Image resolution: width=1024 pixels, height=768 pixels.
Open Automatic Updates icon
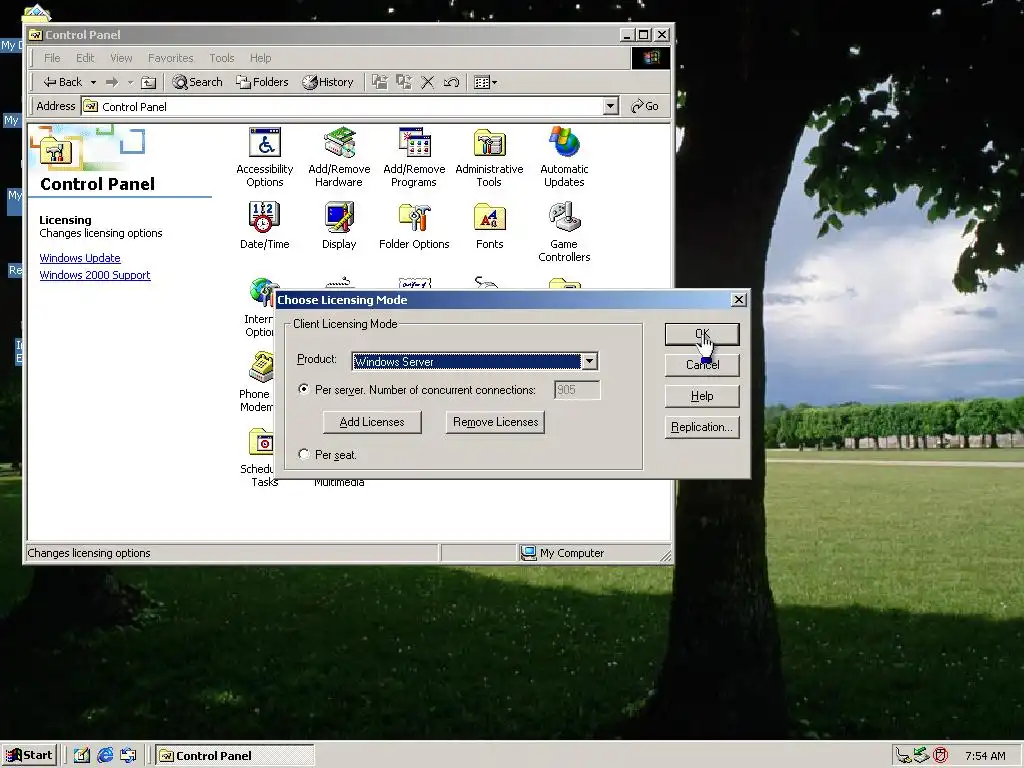pyautogui.click(x=564, y=143)
